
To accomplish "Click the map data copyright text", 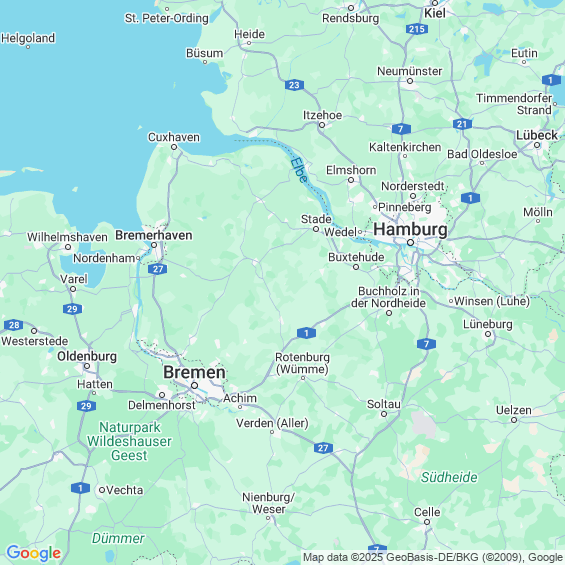I will (x=433, y=557).
